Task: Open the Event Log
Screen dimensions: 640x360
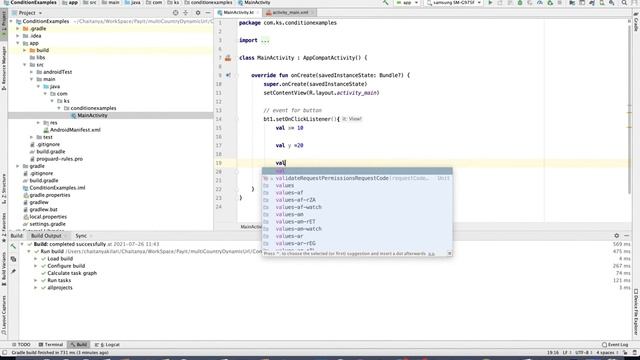Action: tap(615, 344)
